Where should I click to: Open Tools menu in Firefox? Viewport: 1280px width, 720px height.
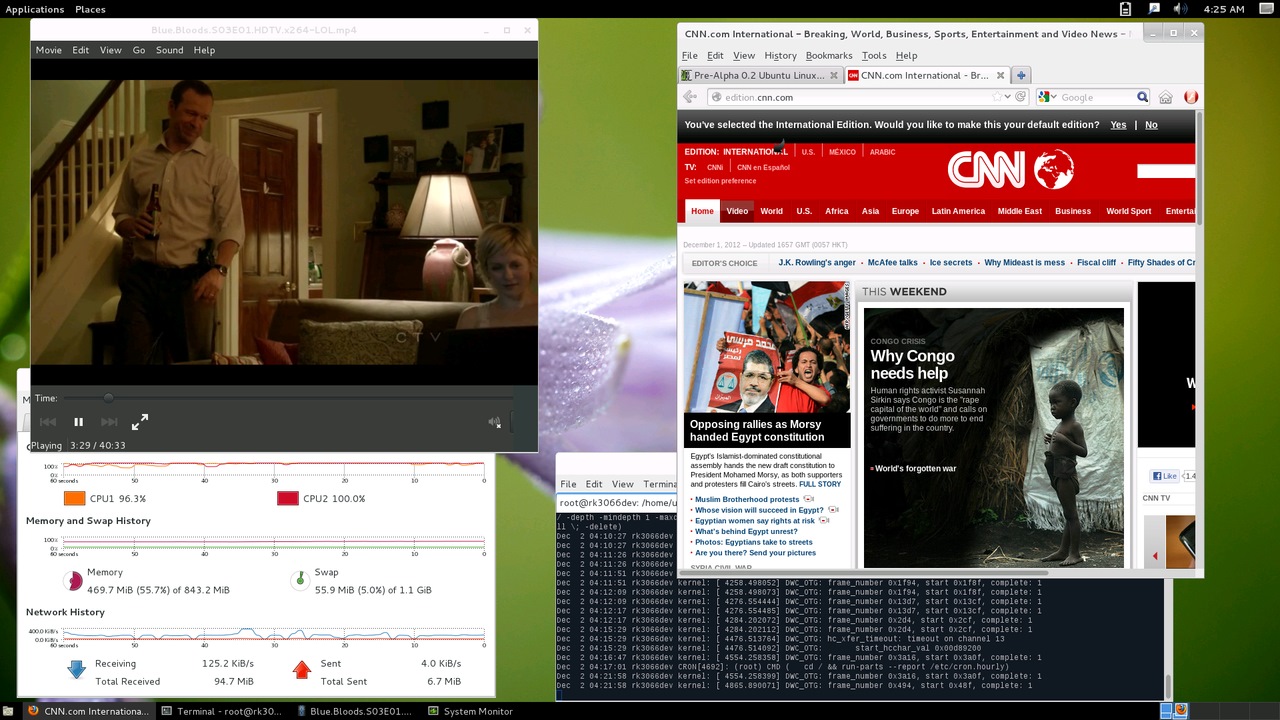pos(874,55)
